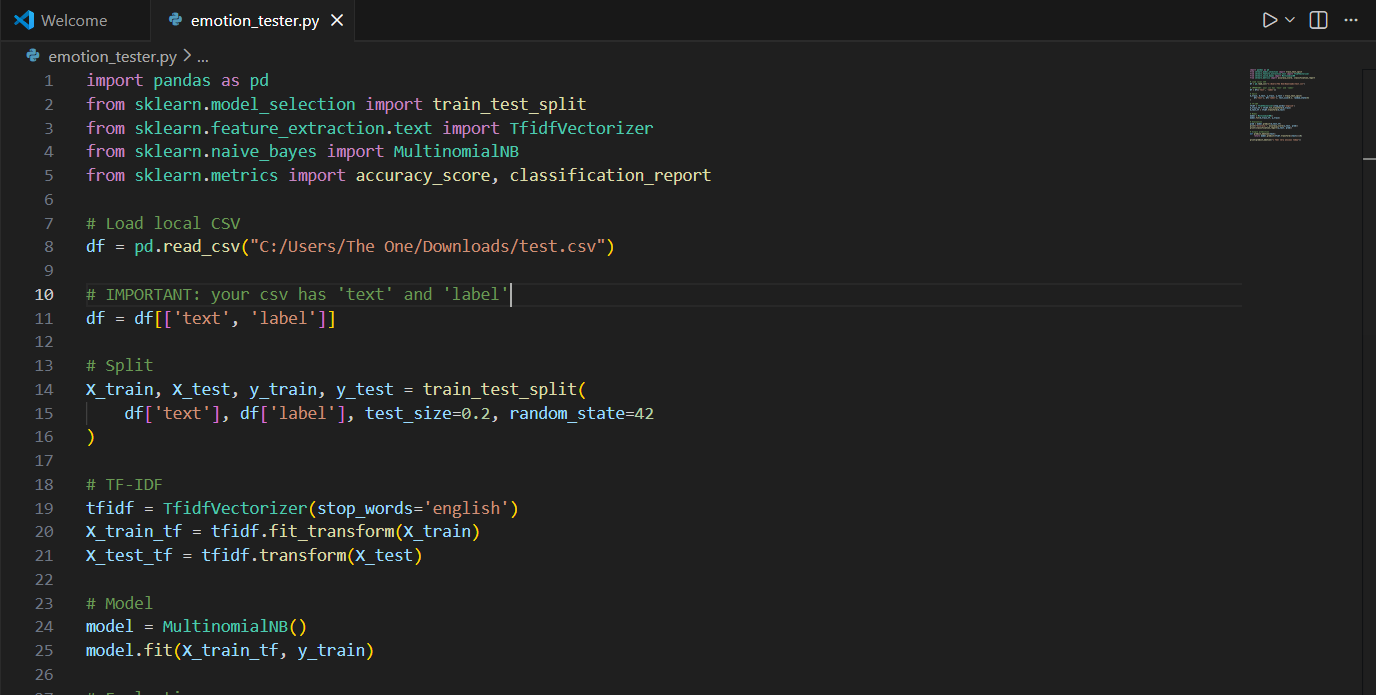Click the chevron after emotion_tester.py breadcrumb
Screen dimensions: 1376x695
pyautogui.click(x=186, y=56)
